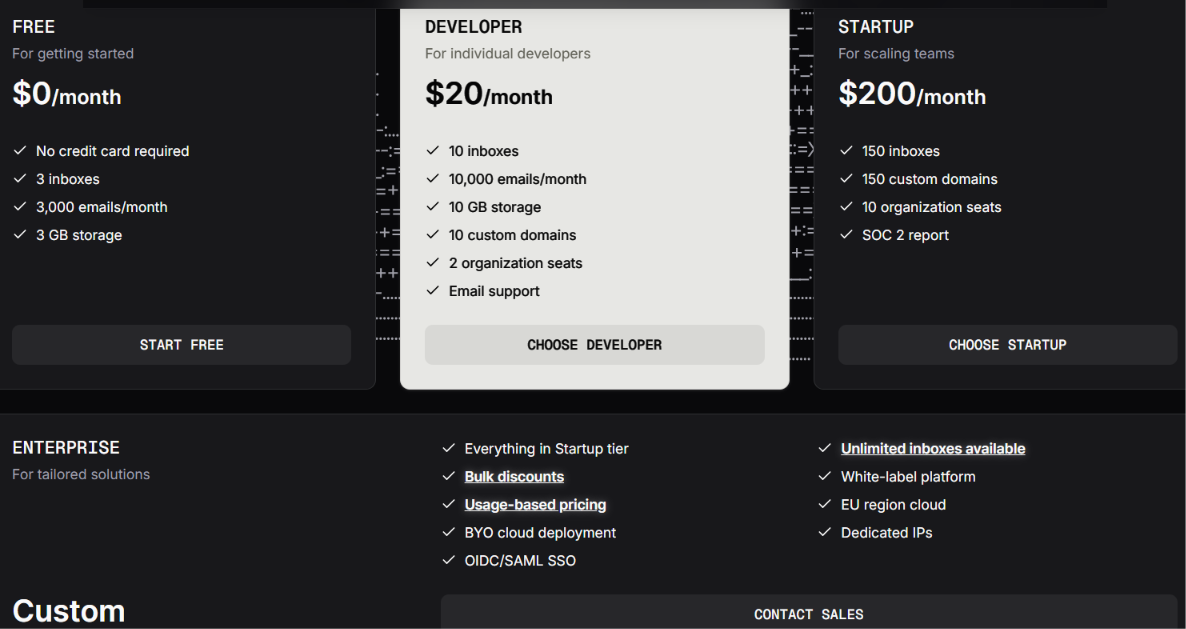The image size is (1186, 629).
Task: Click checkmark beside Email support
Action: point(433,290)
